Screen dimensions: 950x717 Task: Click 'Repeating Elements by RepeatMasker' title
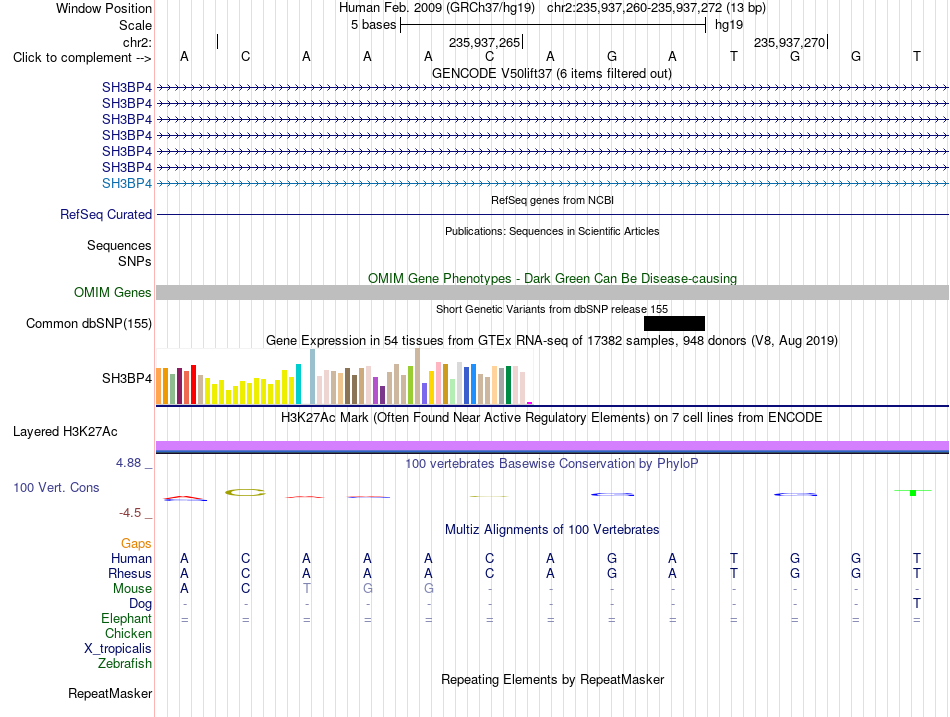553,679
